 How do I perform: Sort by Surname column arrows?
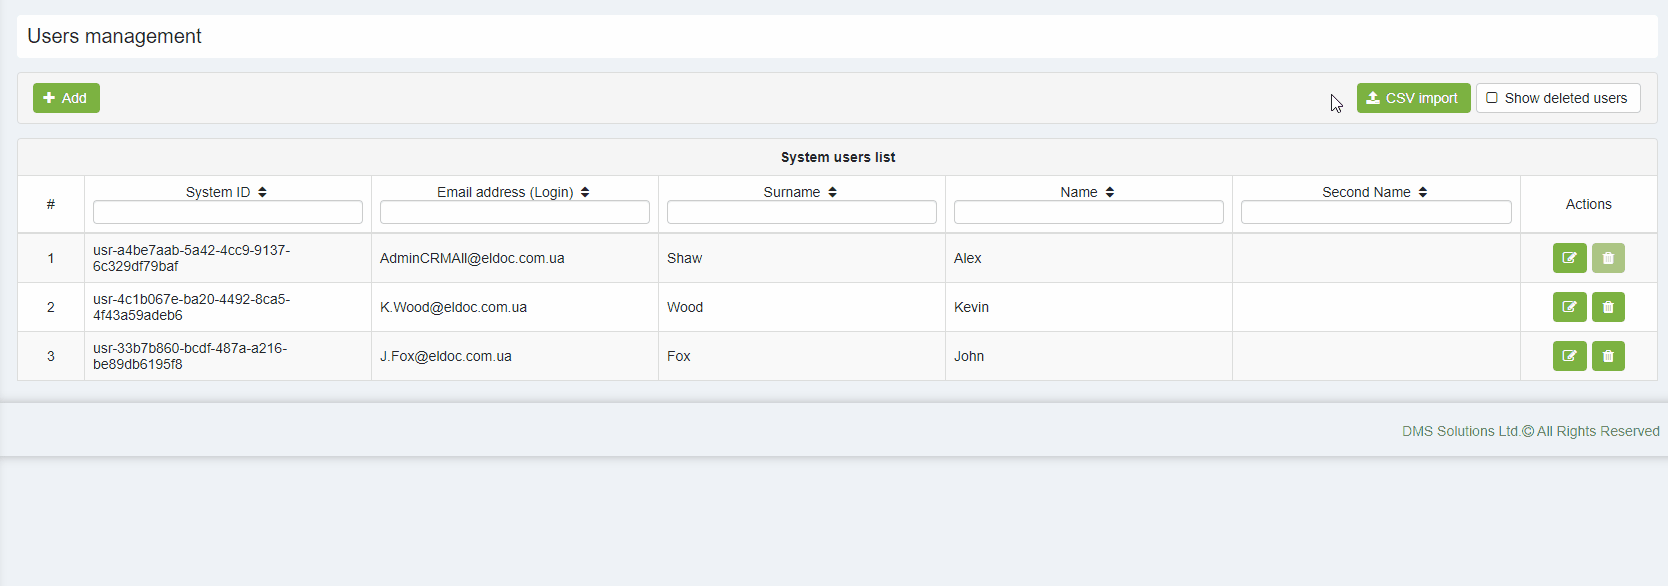832,192
